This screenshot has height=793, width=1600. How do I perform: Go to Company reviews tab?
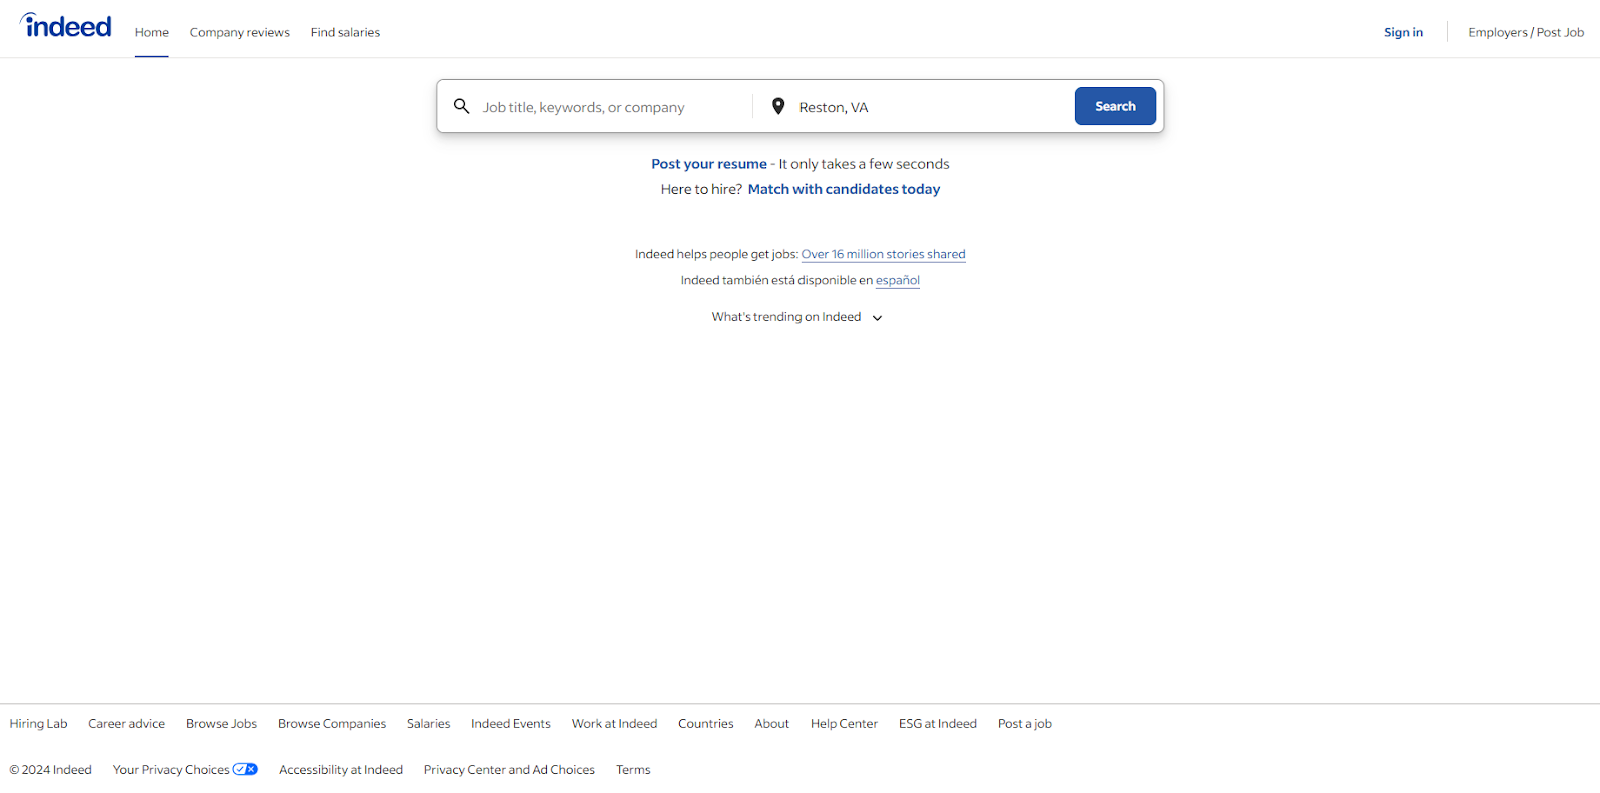(240, 32)
